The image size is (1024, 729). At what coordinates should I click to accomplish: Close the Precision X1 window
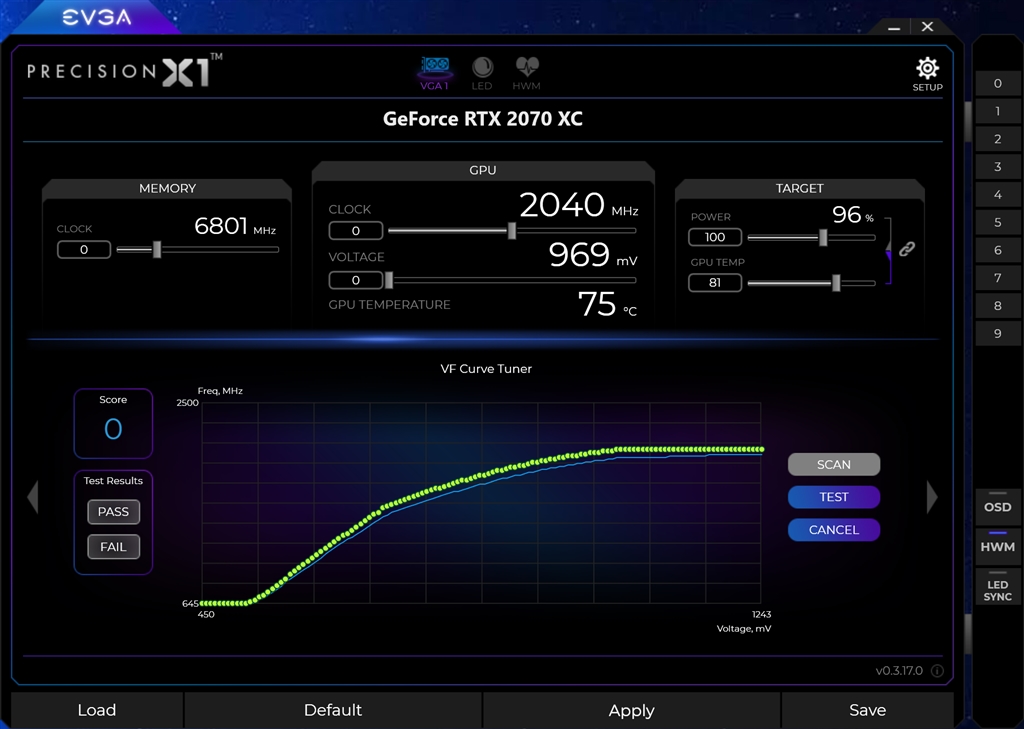(927, 27)
